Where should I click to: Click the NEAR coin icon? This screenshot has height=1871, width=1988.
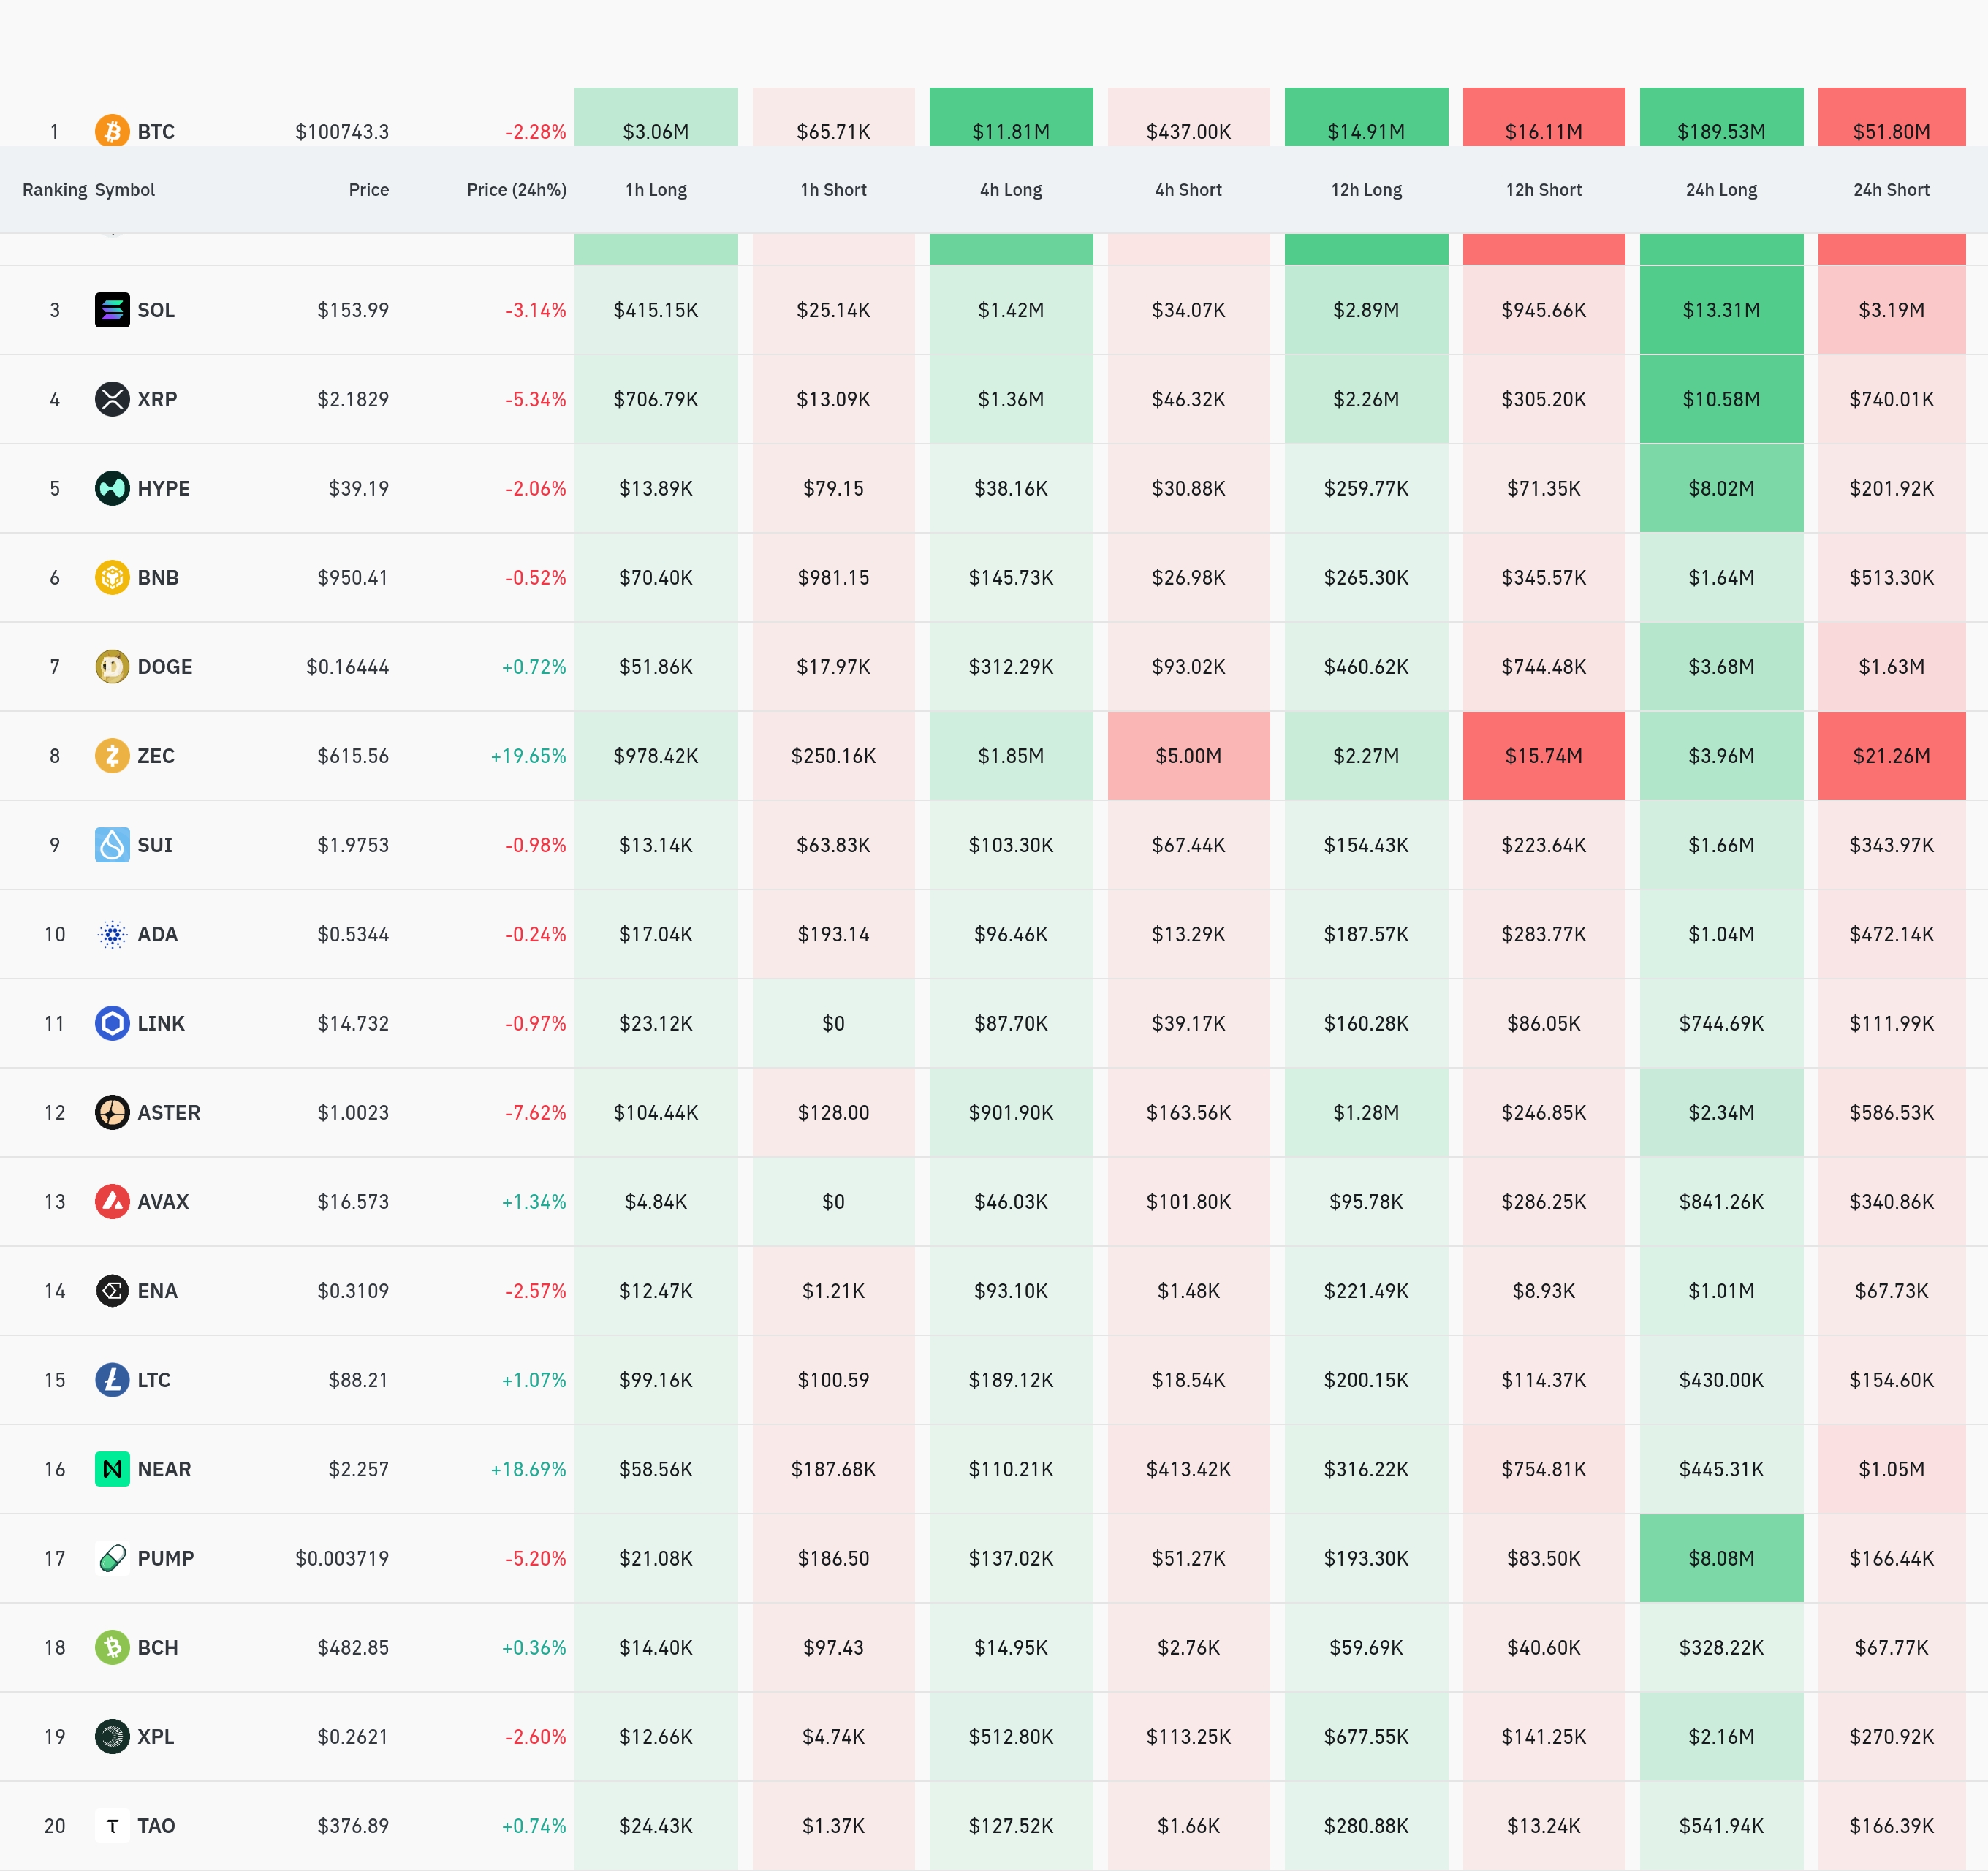pos(112,1469)
